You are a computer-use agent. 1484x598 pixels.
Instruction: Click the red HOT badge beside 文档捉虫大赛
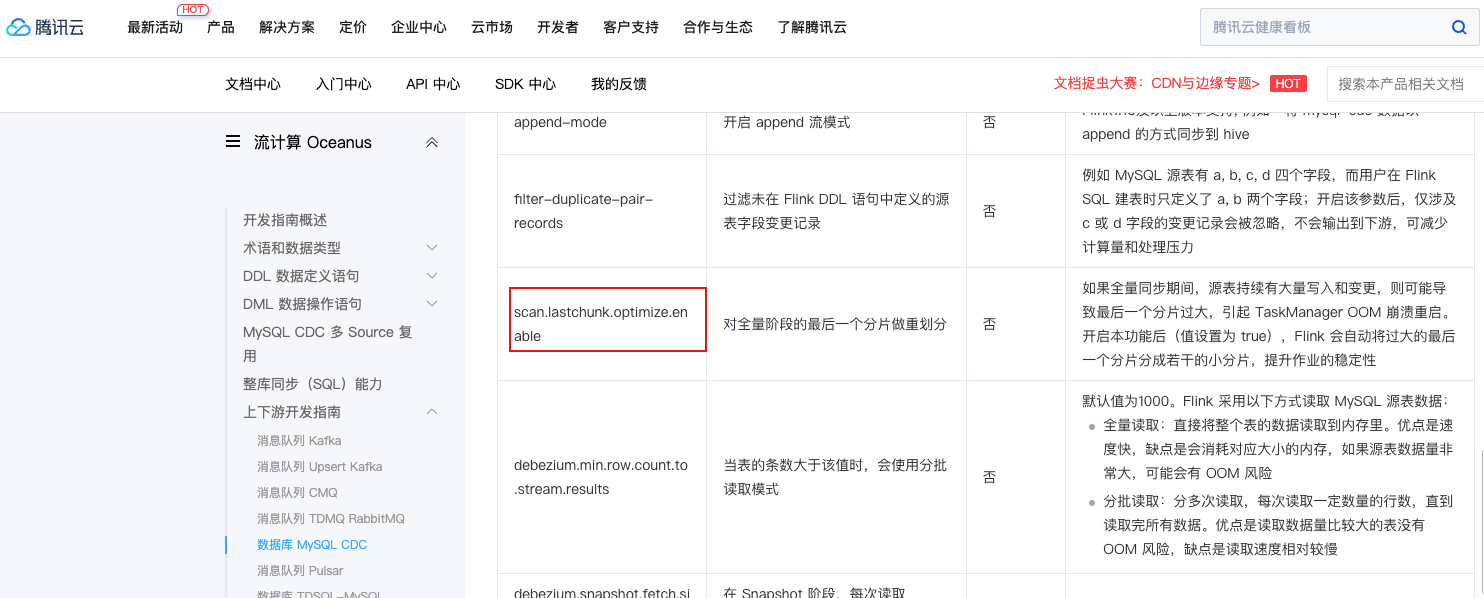click(x=1288, y=84)
